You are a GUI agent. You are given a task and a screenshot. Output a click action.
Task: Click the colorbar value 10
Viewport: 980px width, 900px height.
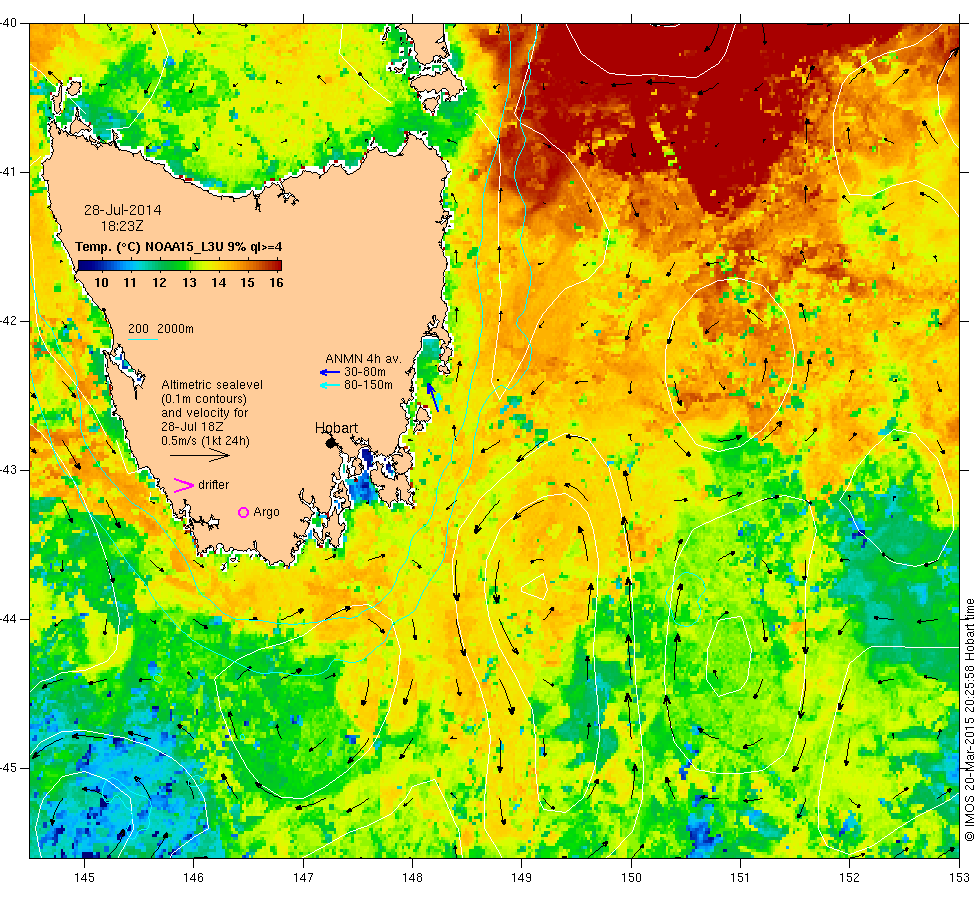pyautogui.click(x=101, y=283)
